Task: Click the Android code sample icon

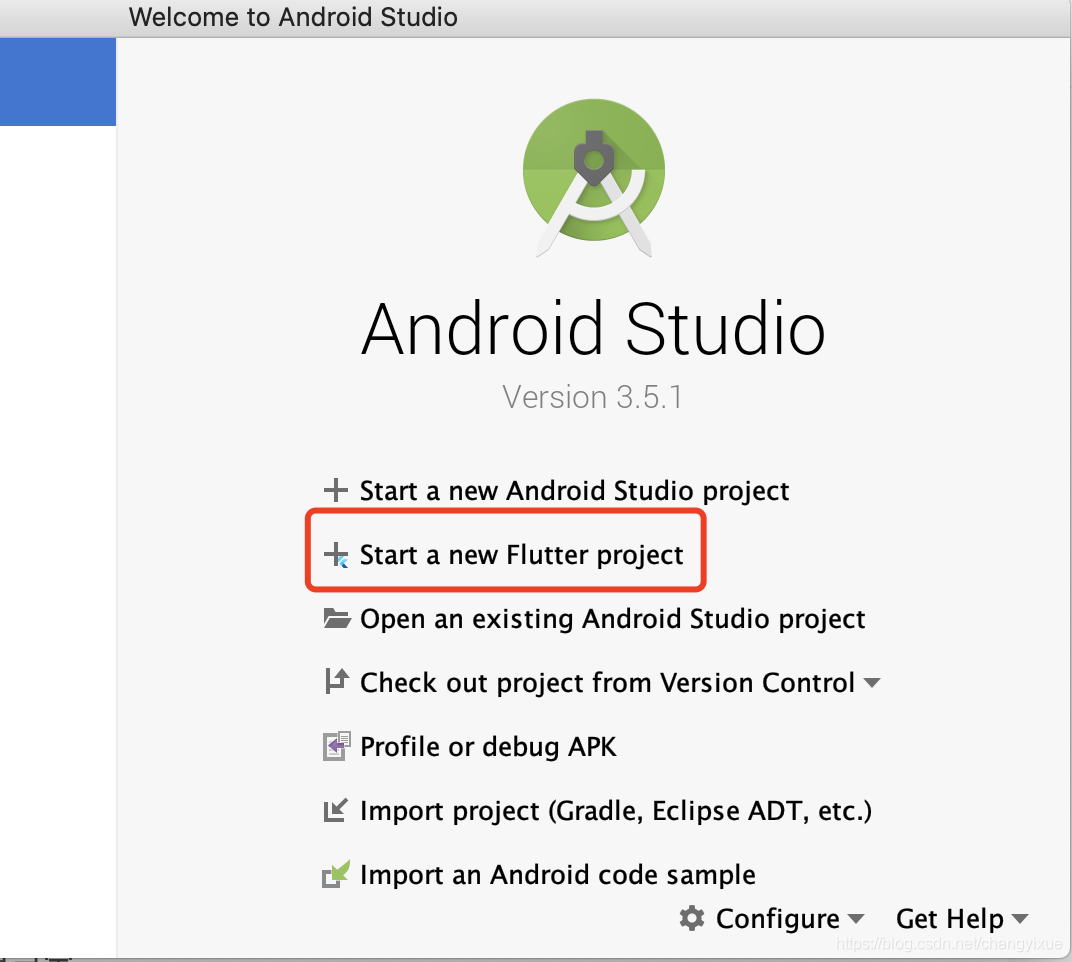Action: (336, 874)
